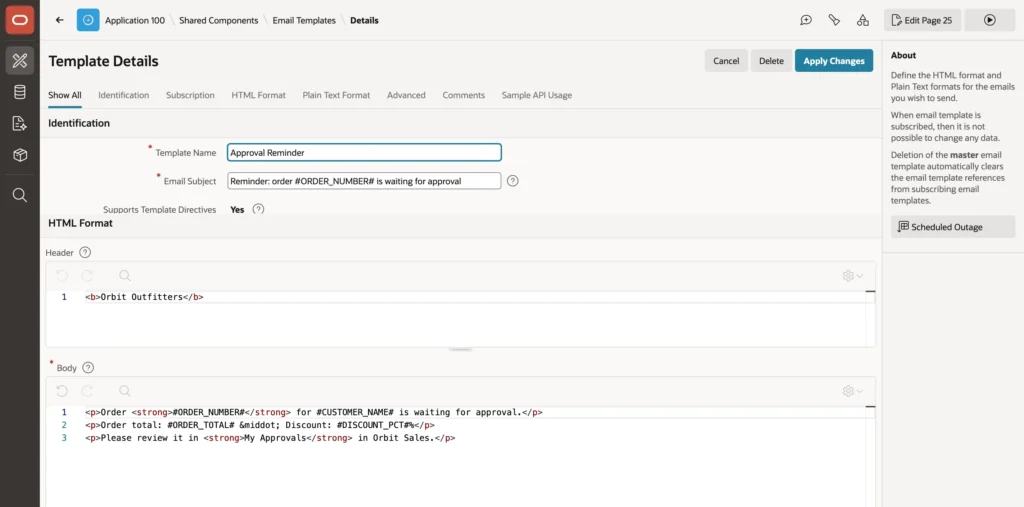Click the wrench utilities icon in header
1024x507 pixels.
tap(834, 20)
